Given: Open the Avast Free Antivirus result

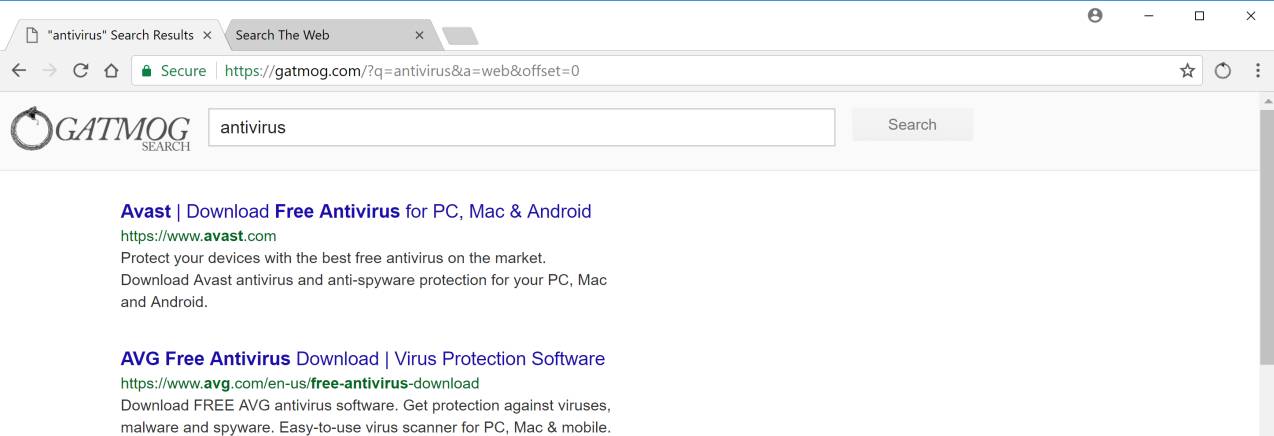Looking at the screenshot, I should tap(355, 211).
